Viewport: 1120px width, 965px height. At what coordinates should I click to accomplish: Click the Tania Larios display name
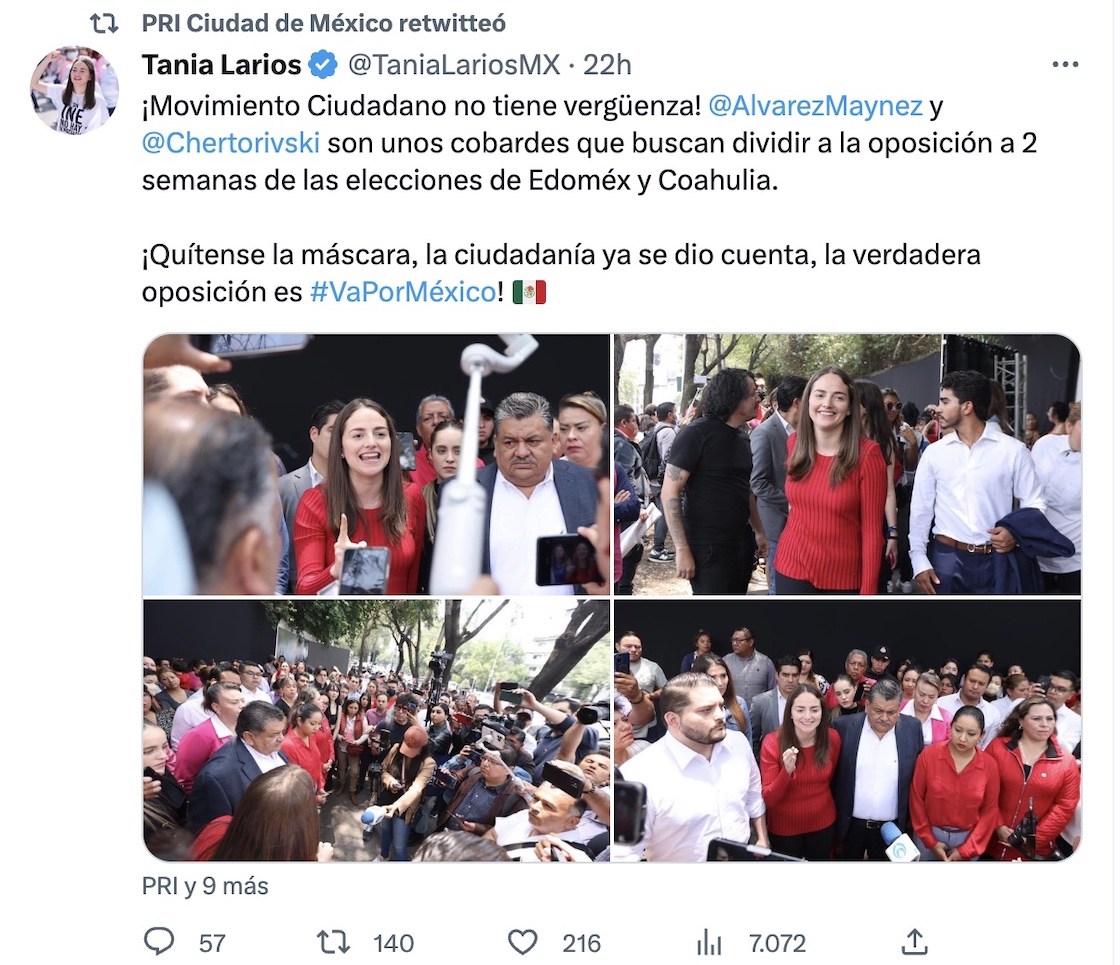pos(221,65)
